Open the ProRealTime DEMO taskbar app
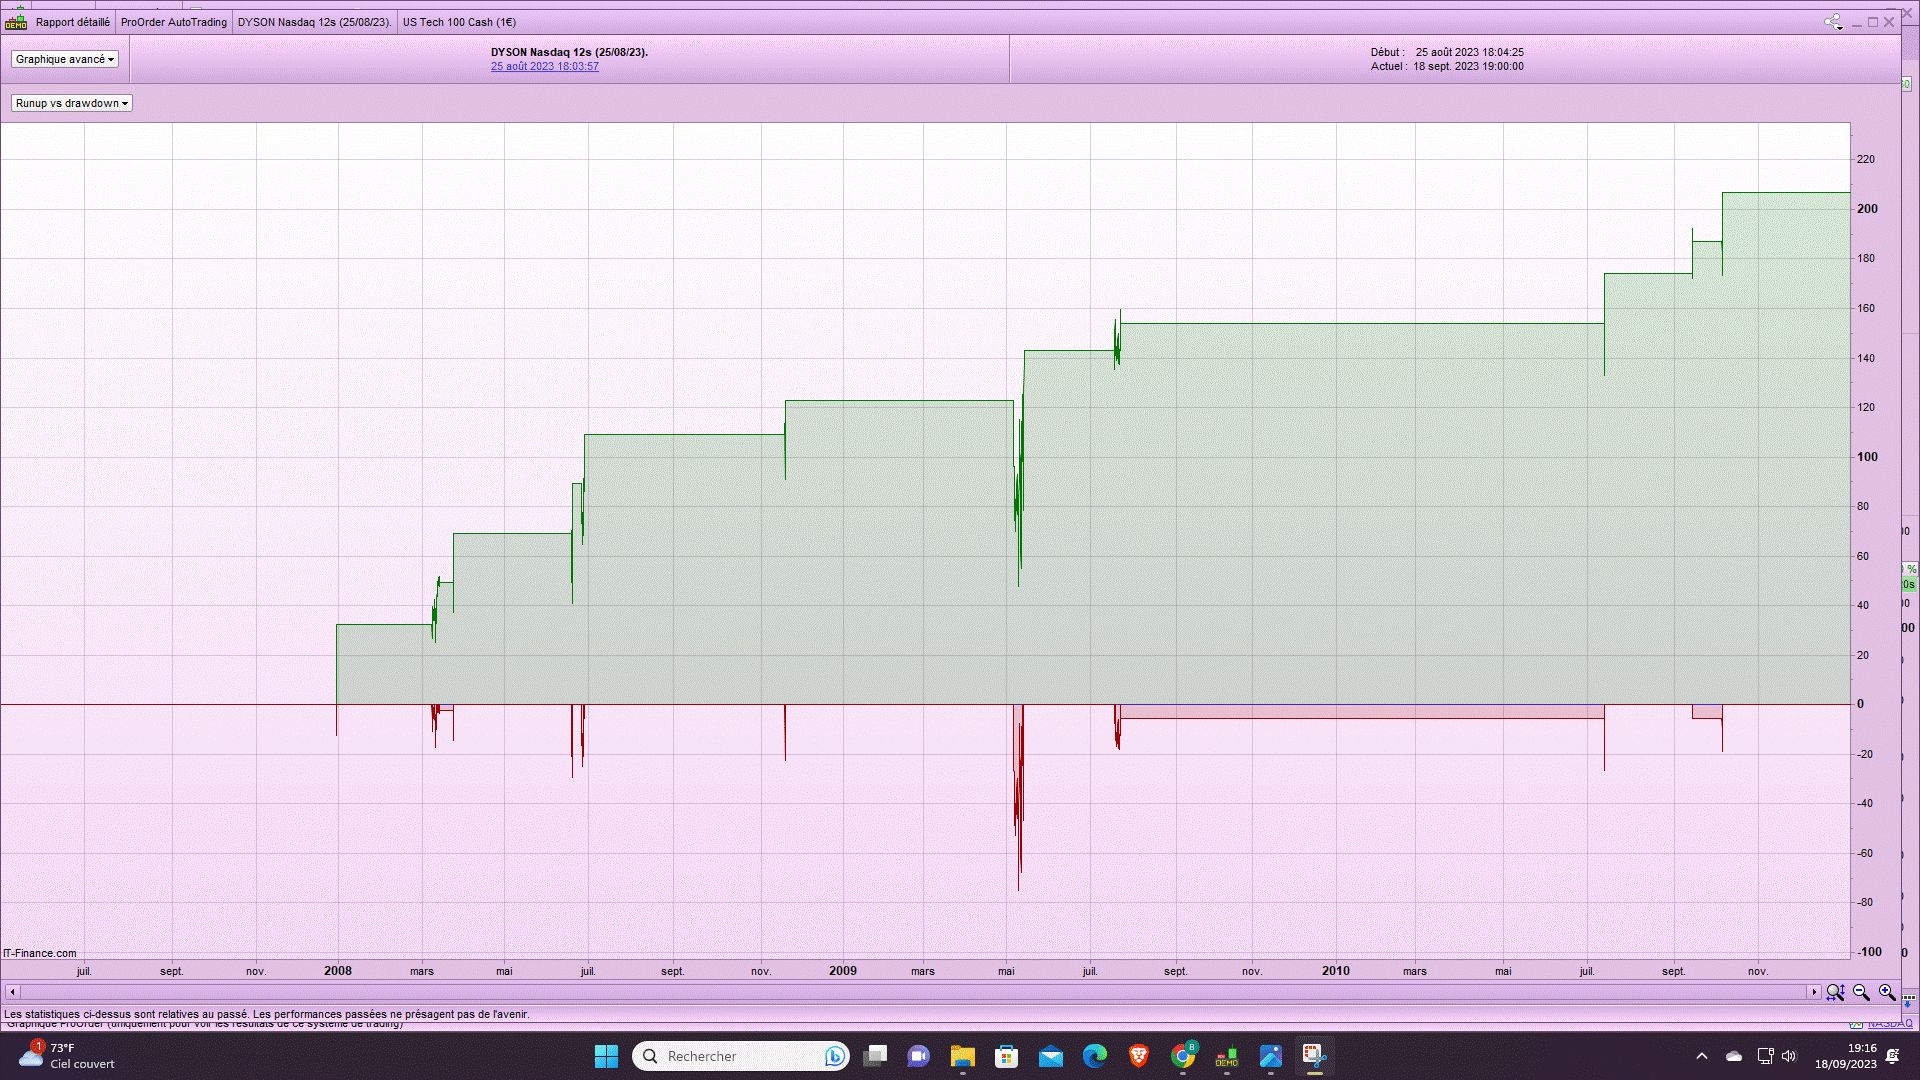The image size is (1920, 1080). coord(1227,1056)
